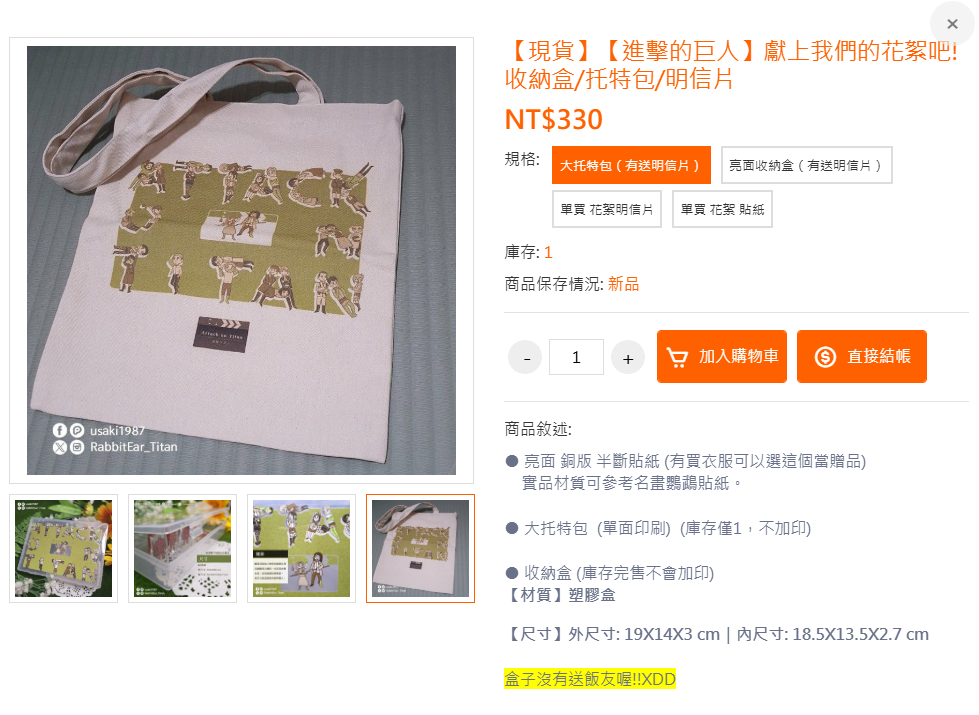Click the dollar coin checkout icon
The height and width of the screenshot is (715, 979).
point(825,357)
